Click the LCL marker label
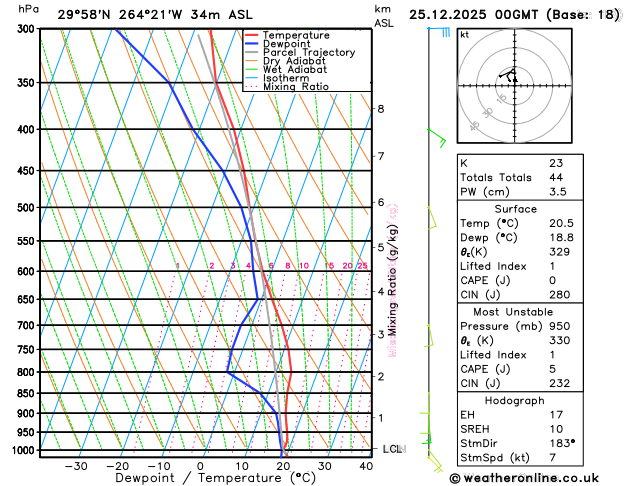The width and height of the screenshot is (629, 486). (394, 449)
